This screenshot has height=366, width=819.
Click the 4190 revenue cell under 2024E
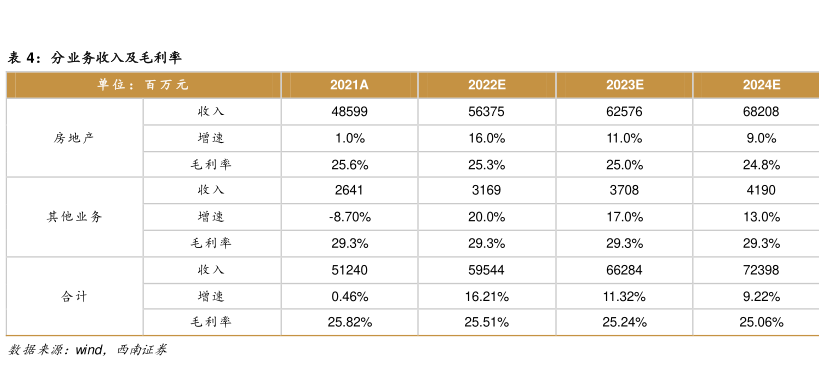point(762,190)
